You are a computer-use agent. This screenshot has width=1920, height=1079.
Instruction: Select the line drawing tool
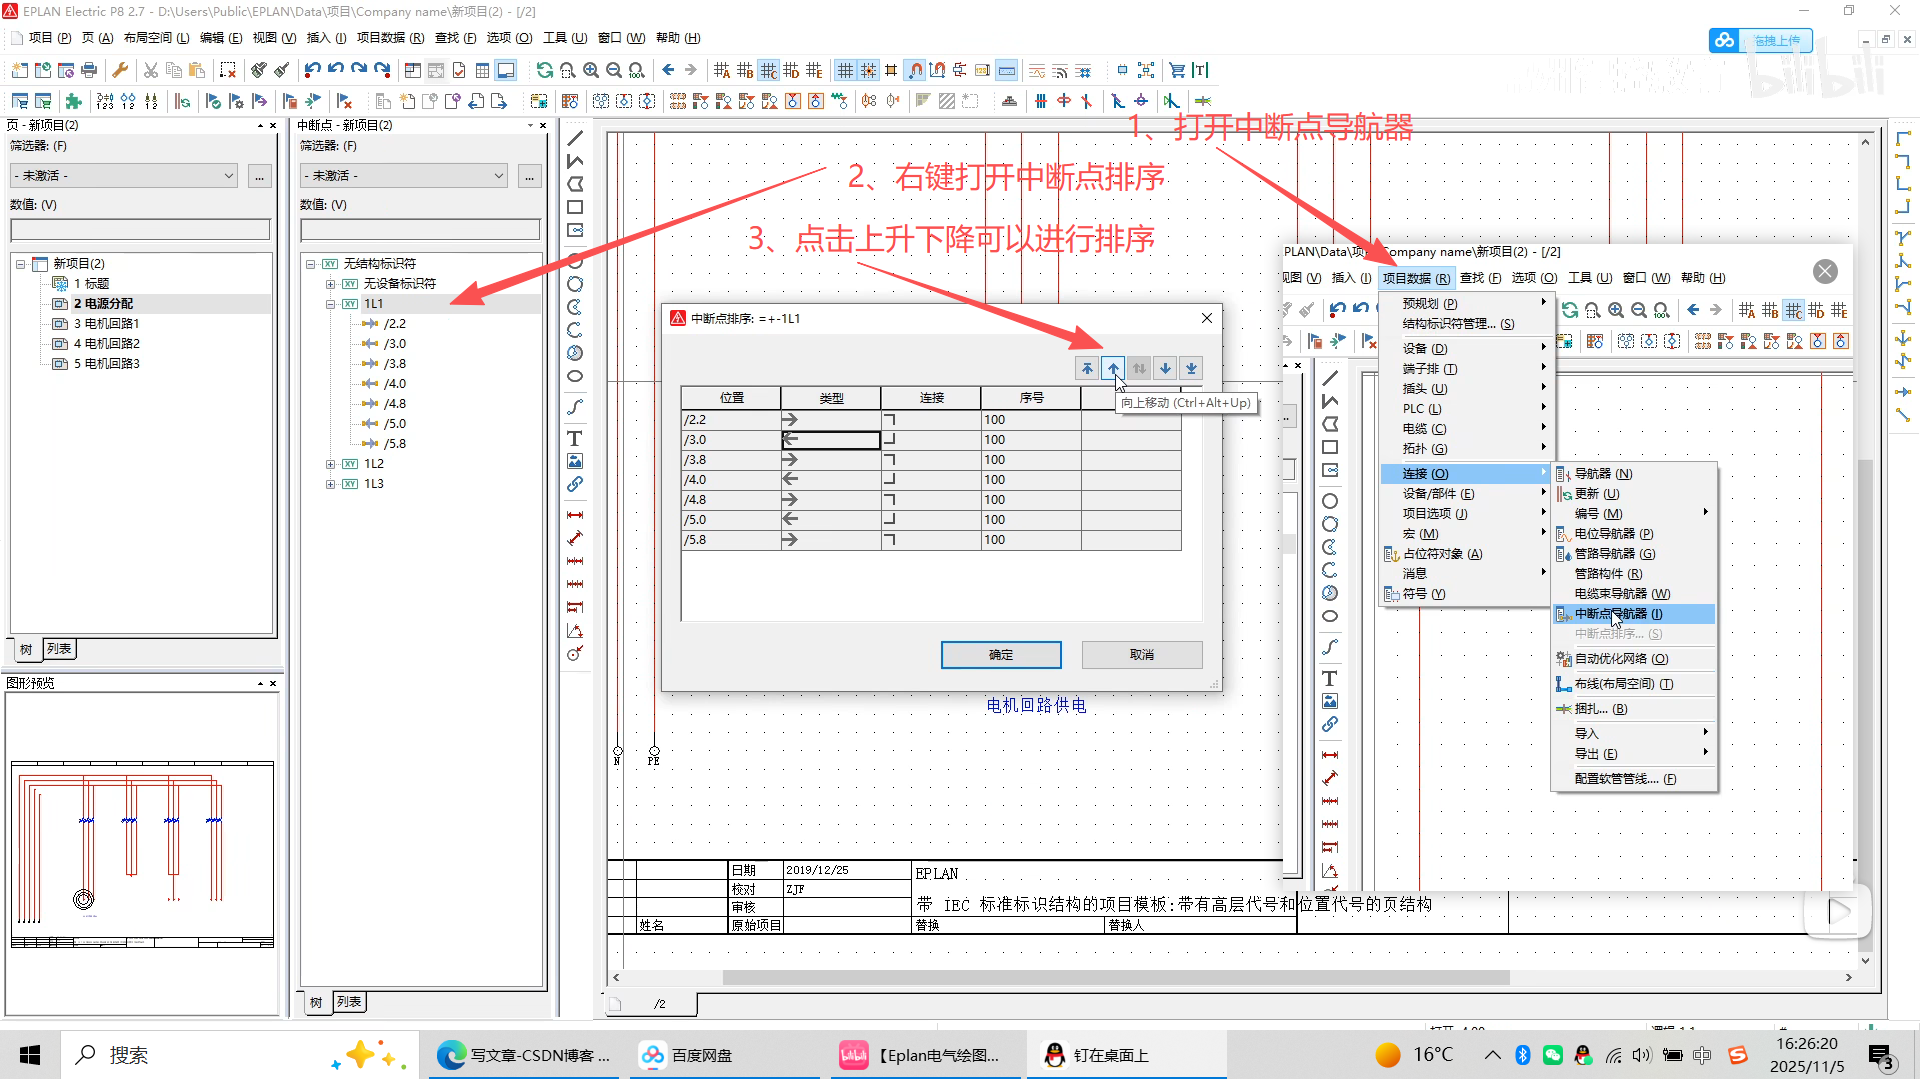coord(575,138)
